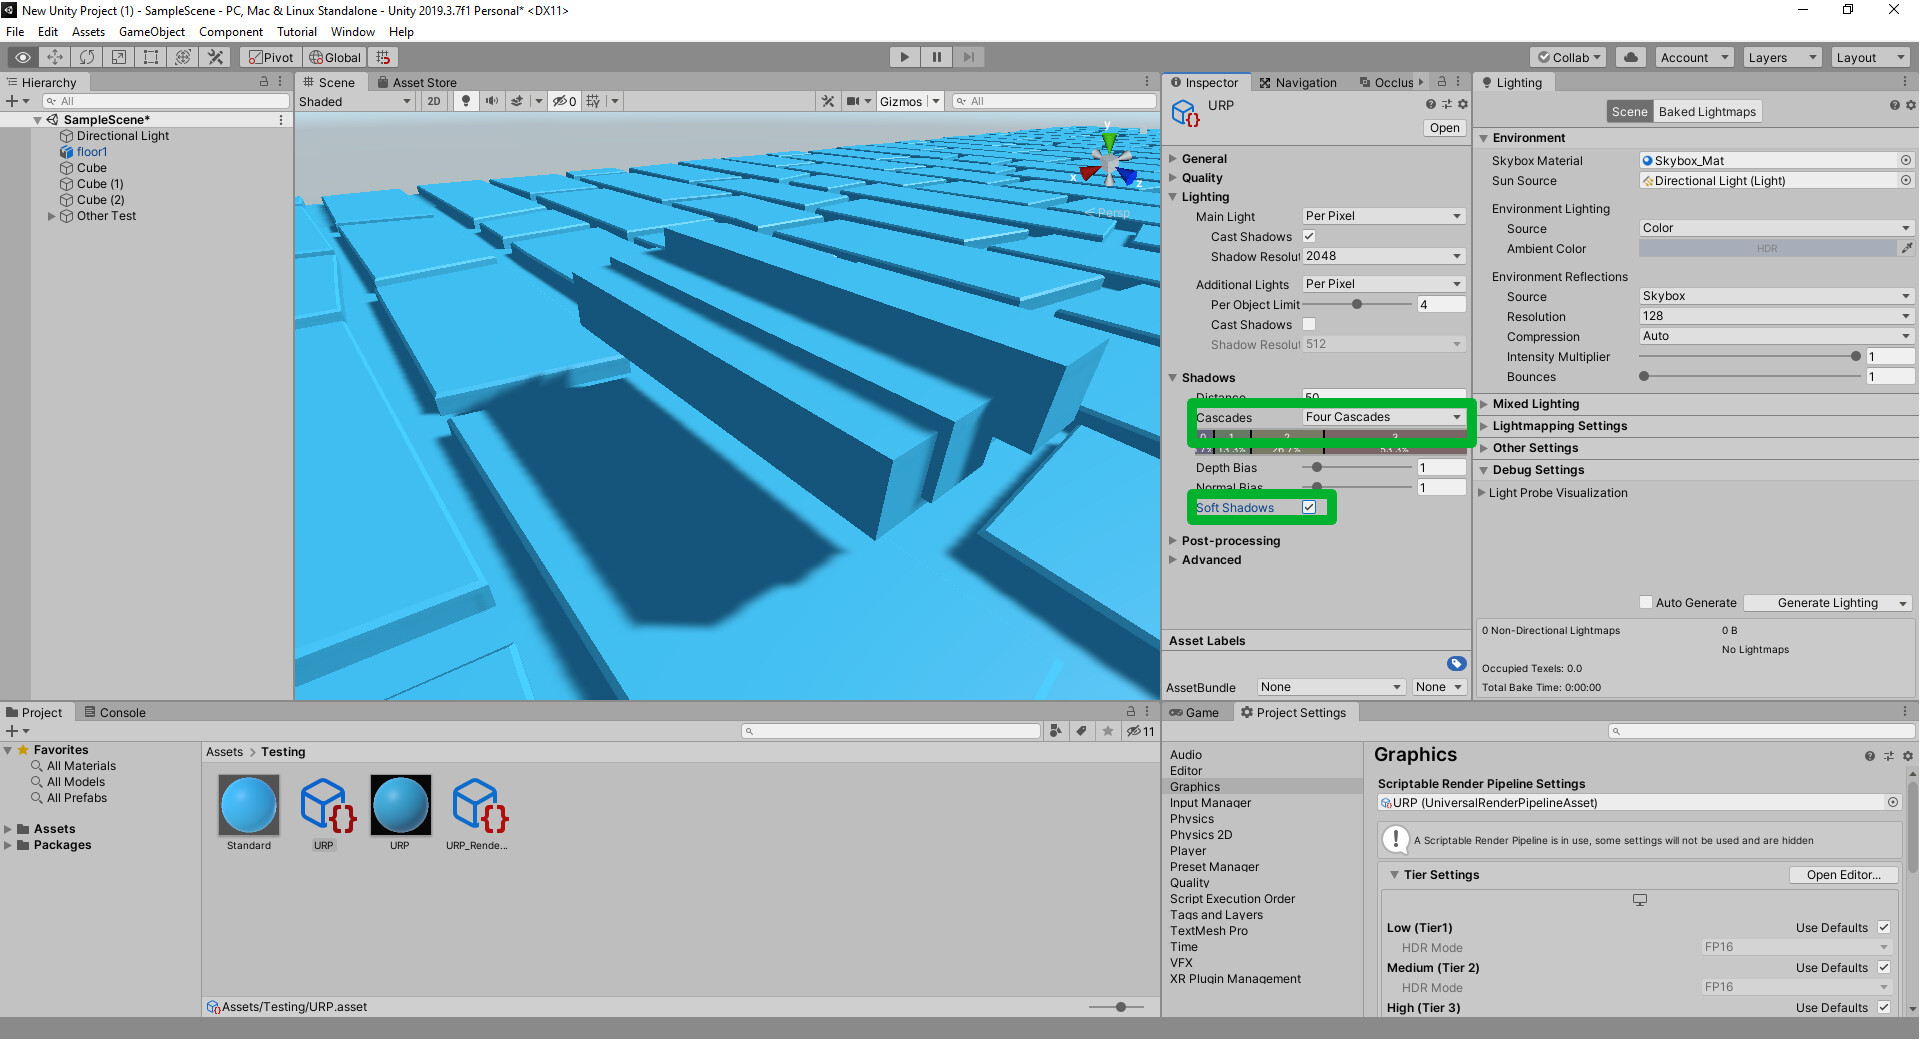This screenshot has width=1920, height=1040.
Task: Select the Rect Transform tool
Action: 150,56
